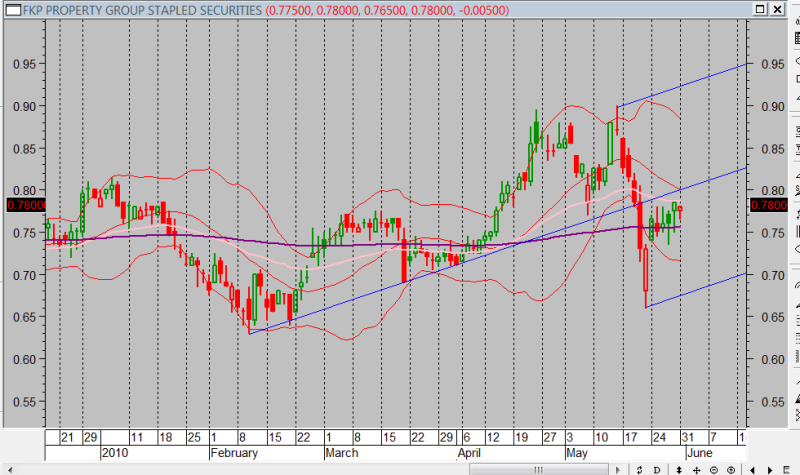Click 0.7800 price tag on right axis

[x=769, y=205]
